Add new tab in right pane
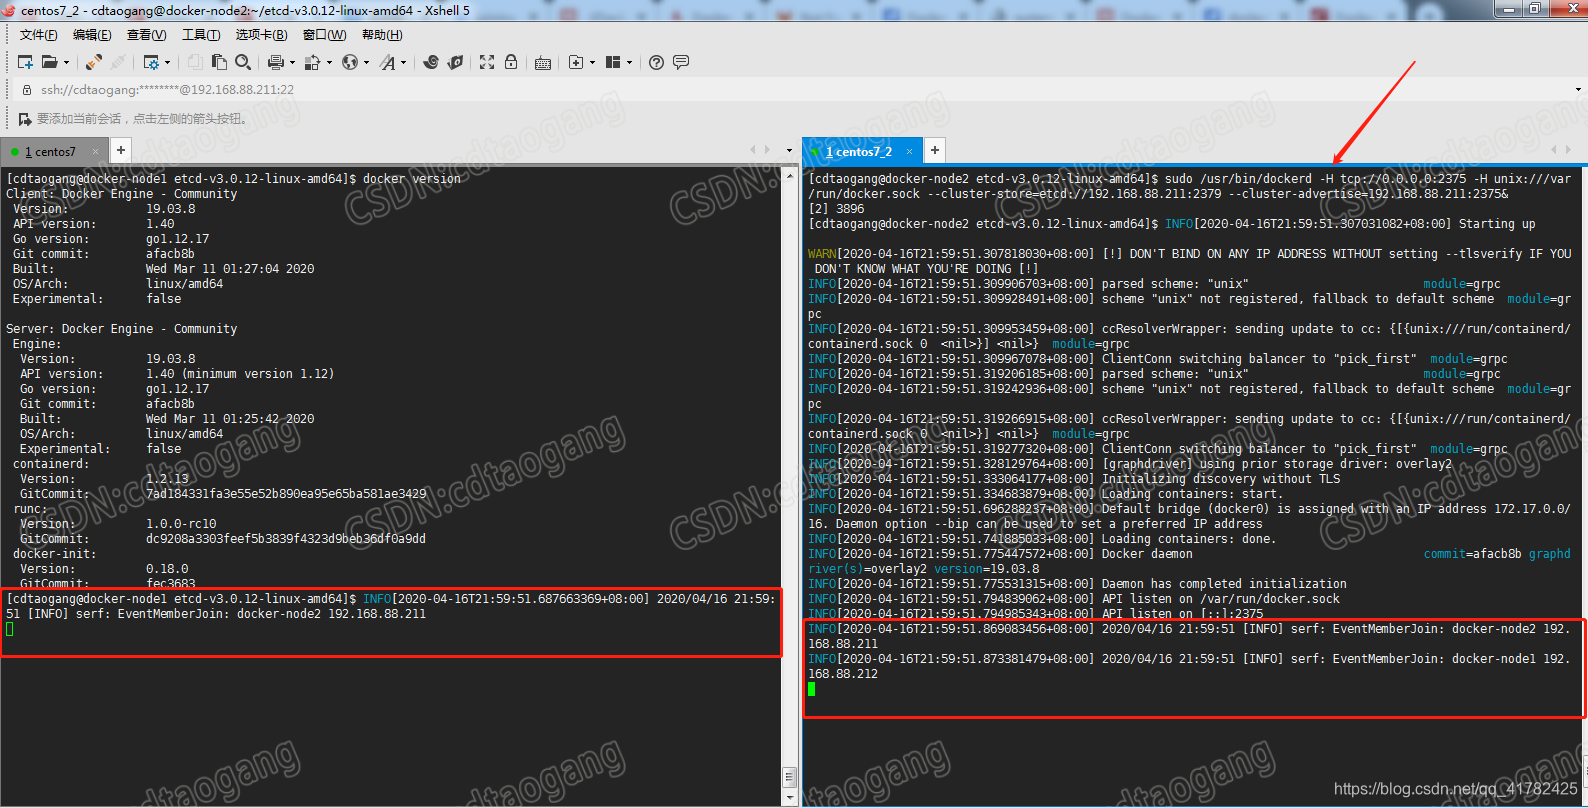The image size is (1588, 808). 934,150
